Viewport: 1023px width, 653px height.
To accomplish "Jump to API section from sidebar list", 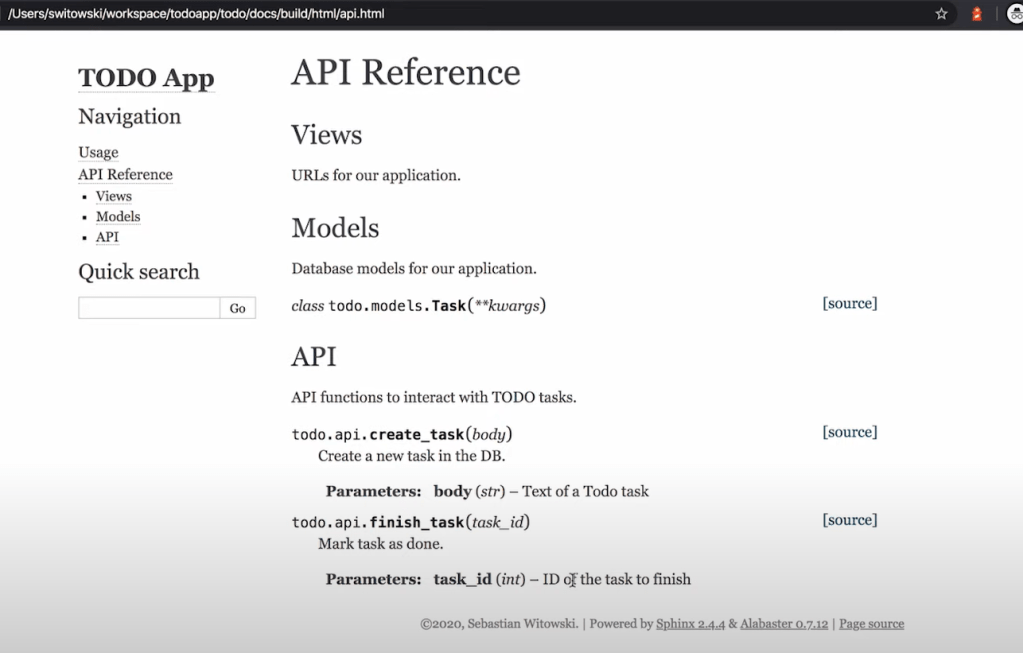I will [107, 237].
